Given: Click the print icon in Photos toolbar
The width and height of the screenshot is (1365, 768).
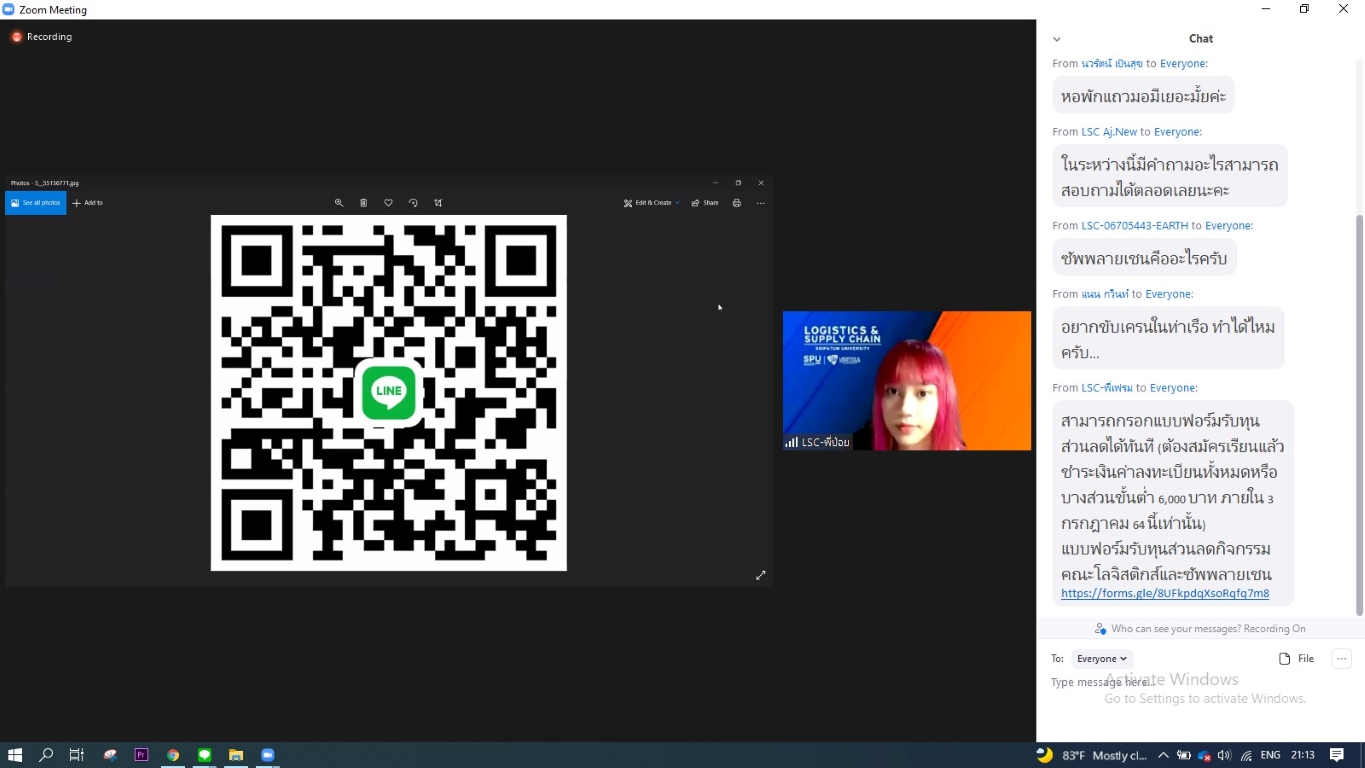Looking at the screenshot, I should click(737, 203).
